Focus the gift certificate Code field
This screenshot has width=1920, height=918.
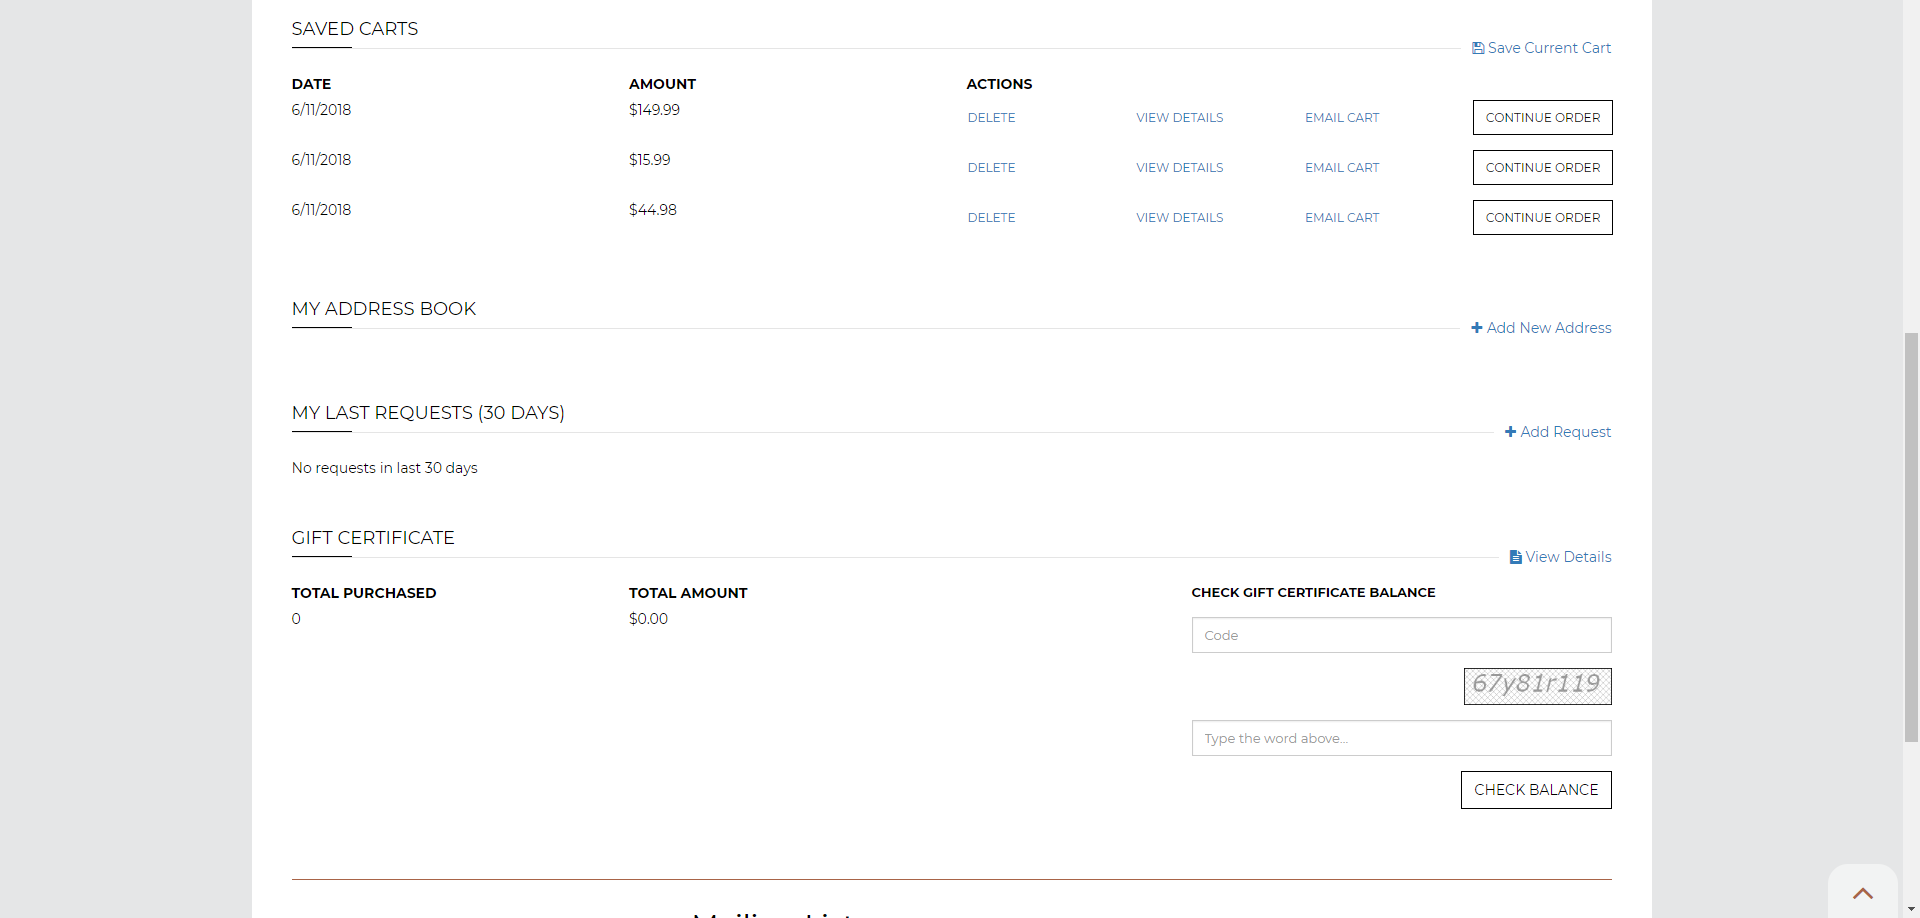click(x=1401, y=635)
